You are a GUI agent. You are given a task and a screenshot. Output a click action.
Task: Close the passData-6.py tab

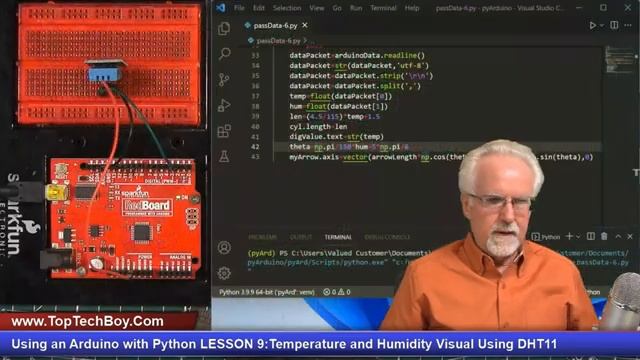[x=304, y=25]
